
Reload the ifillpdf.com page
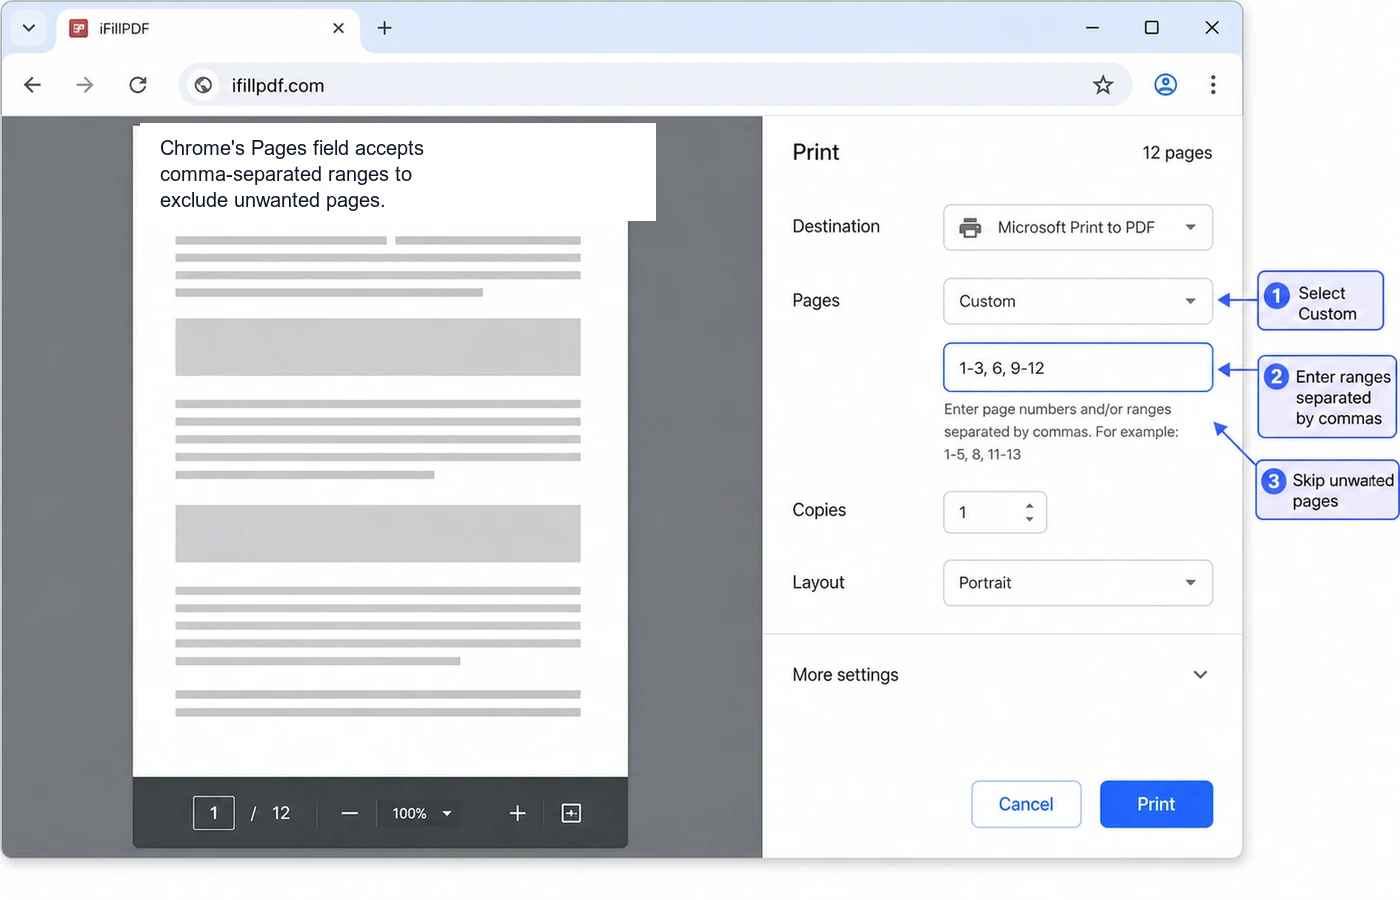(x=138, y=85)
